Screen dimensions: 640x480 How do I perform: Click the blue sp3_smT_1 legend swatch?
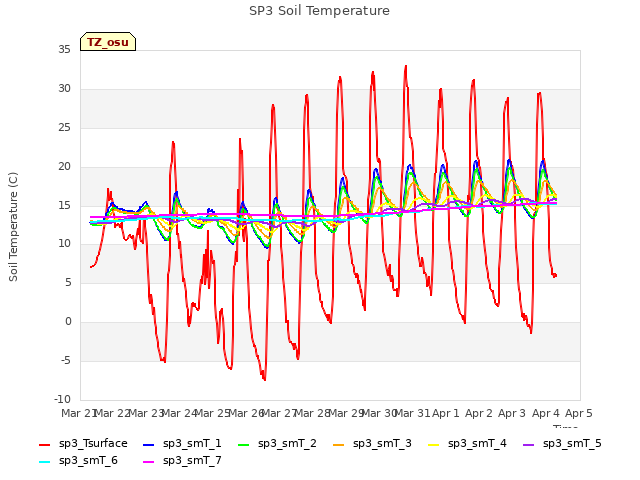149,444
